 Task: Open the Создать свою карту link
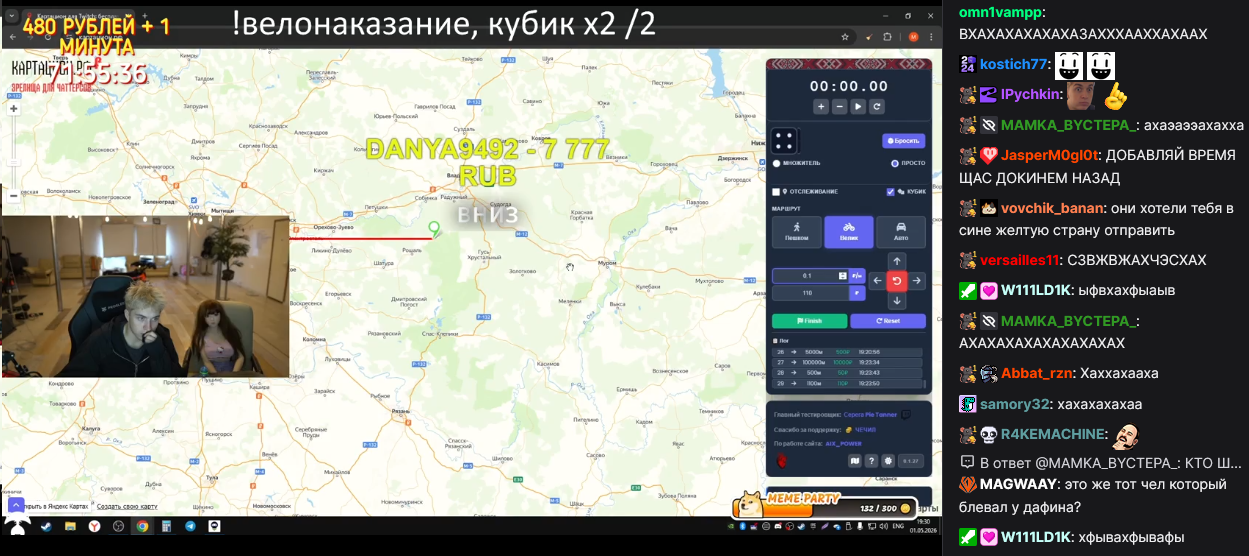click(126, 506)
